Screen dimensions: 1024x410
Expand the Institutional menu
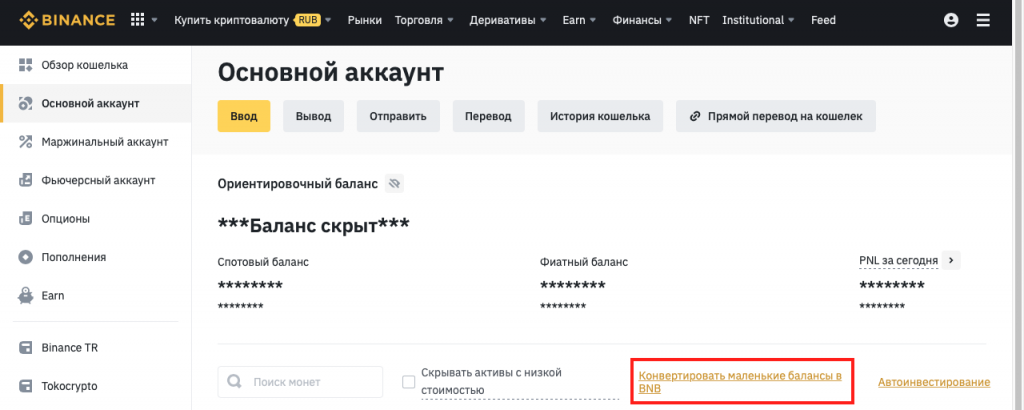[758, 20]
